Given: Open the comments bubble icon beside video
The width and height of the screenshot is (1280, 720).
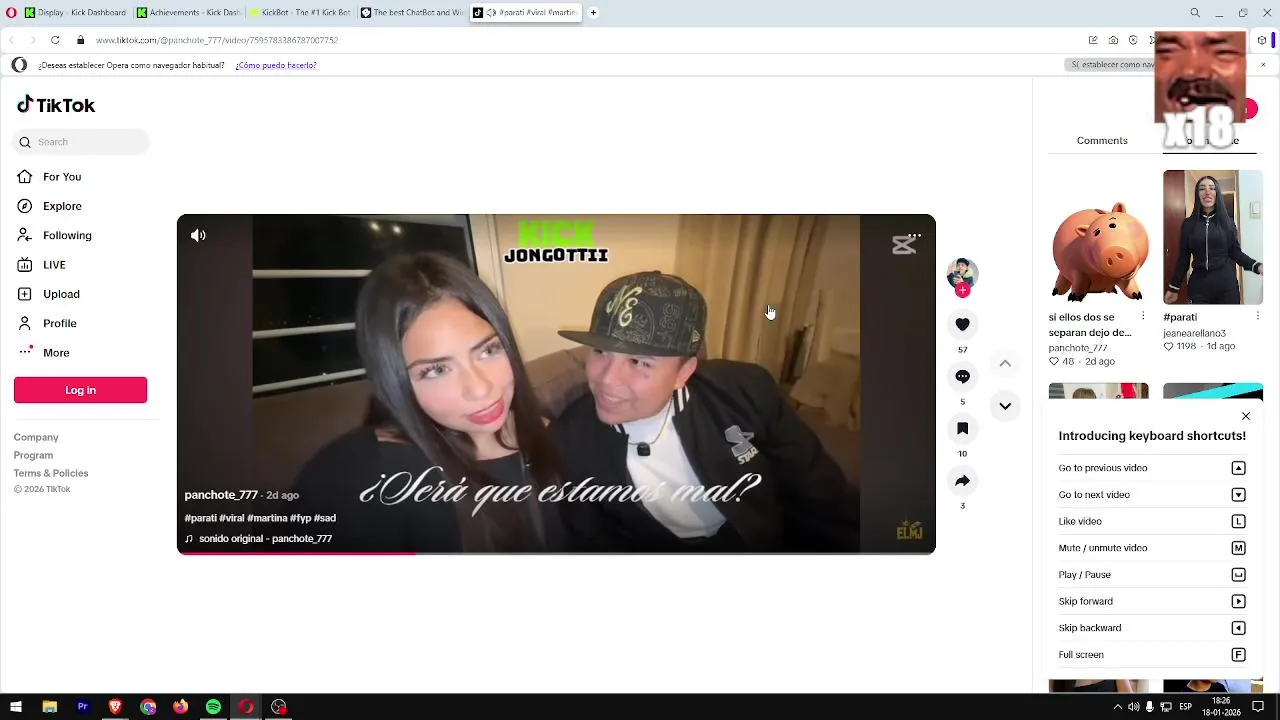Looking at the screenshot, I should pyautogui.click(x=962, y=377).
